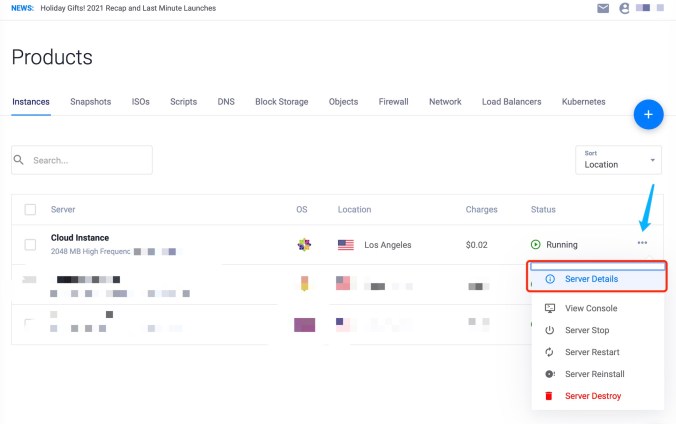
Task: Click the View Console monitor icon
Action: [549, 308]
